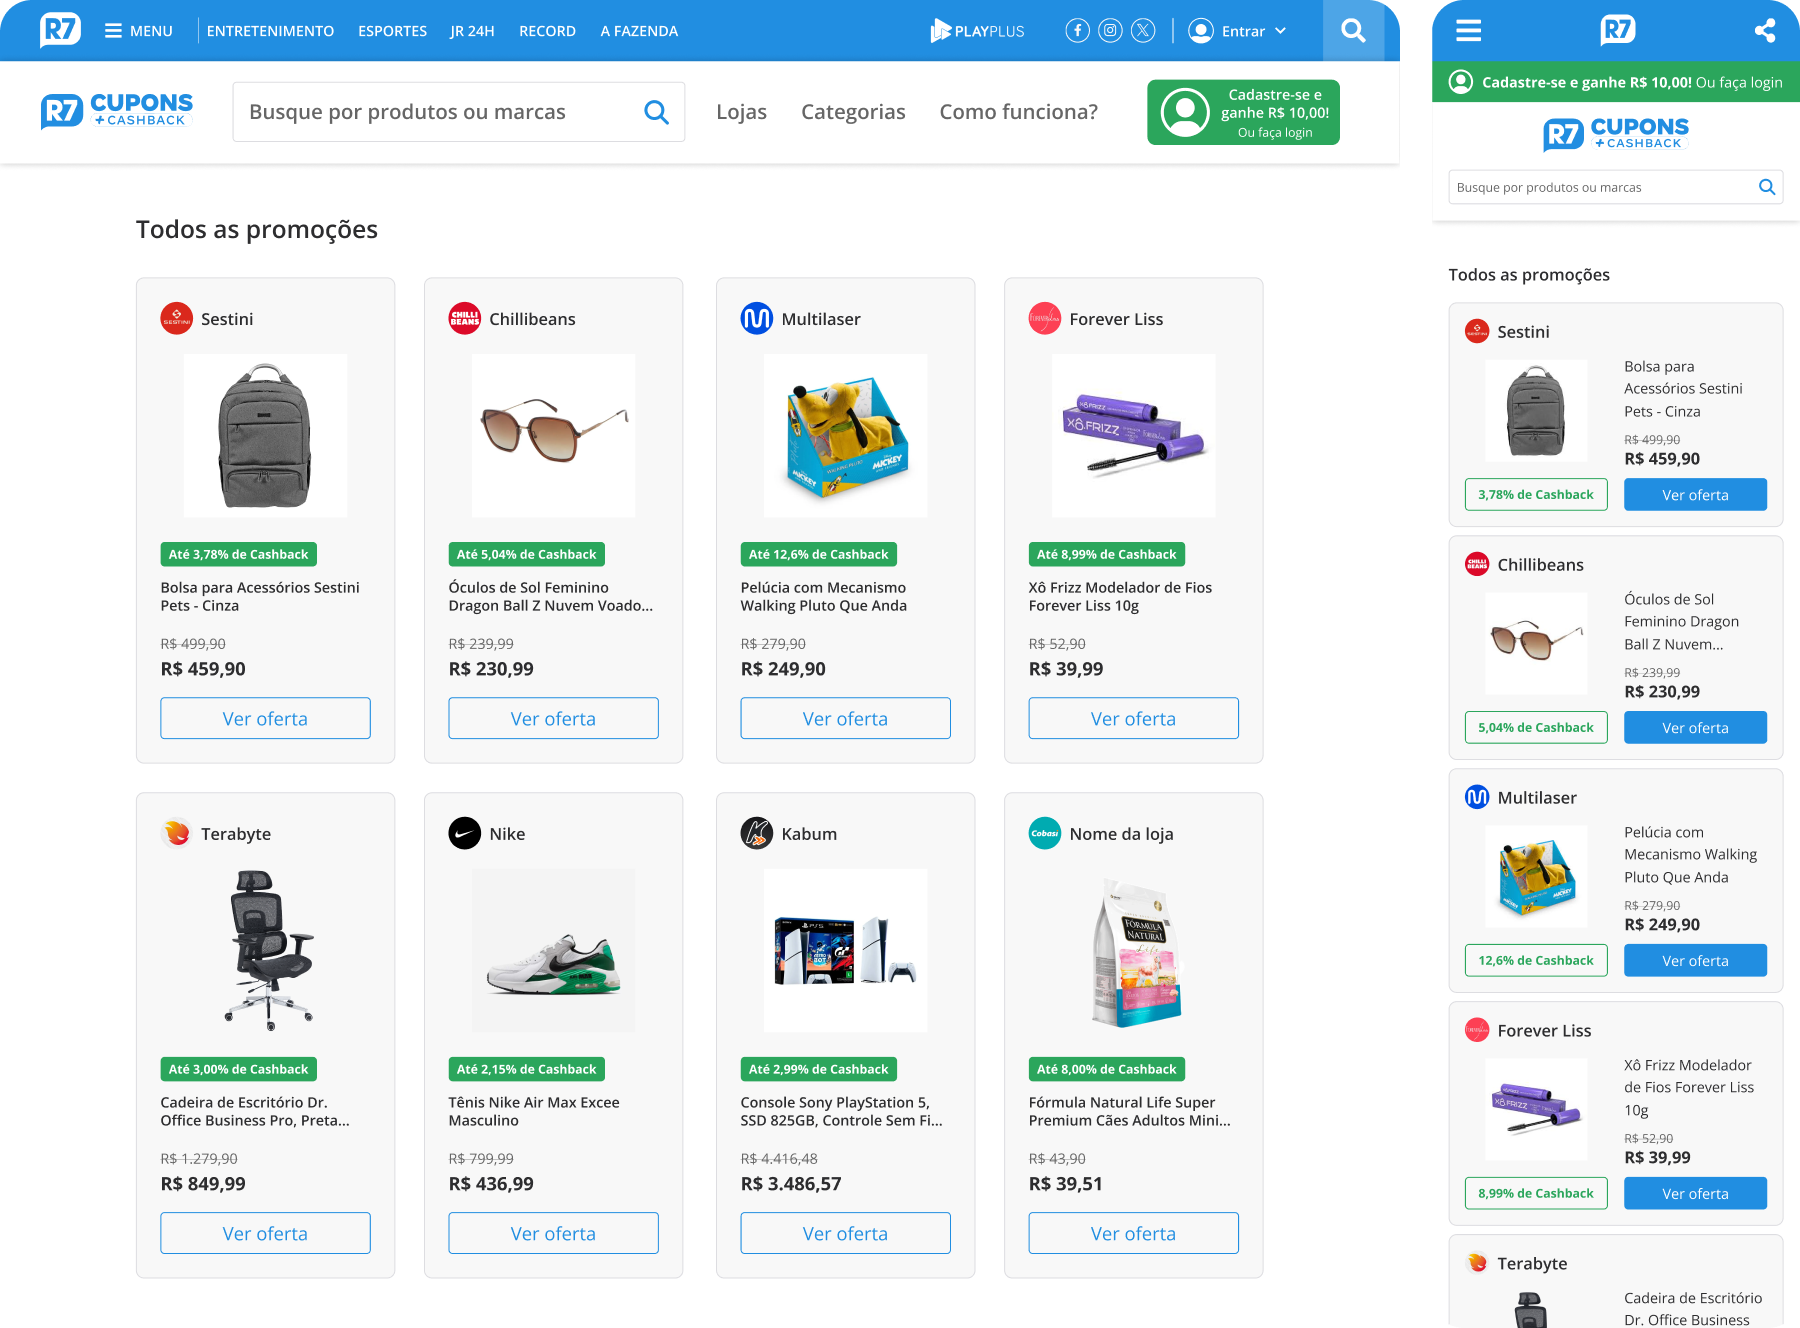1800x1328 pixels.
Task: Click the mobile R7 logo
Action: click(1617, 30)
